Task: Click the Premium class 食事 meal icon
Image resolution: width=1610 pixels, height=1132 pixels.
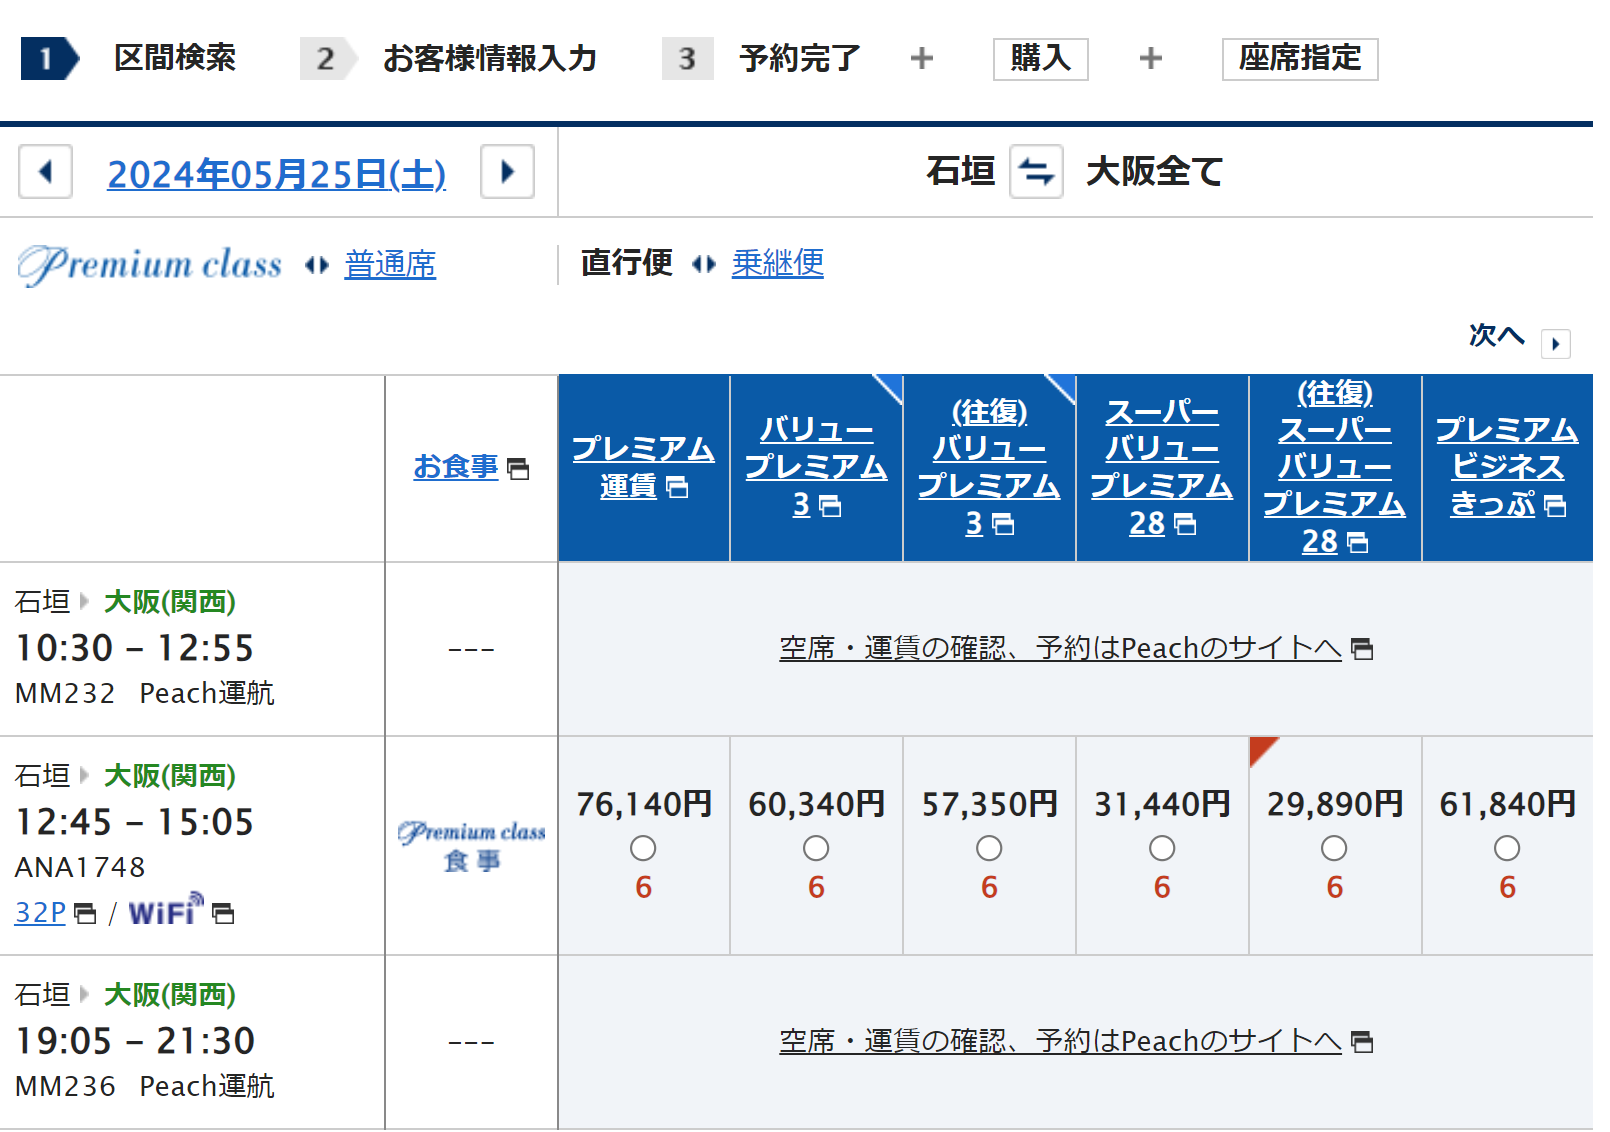Action: pos(471,846)
